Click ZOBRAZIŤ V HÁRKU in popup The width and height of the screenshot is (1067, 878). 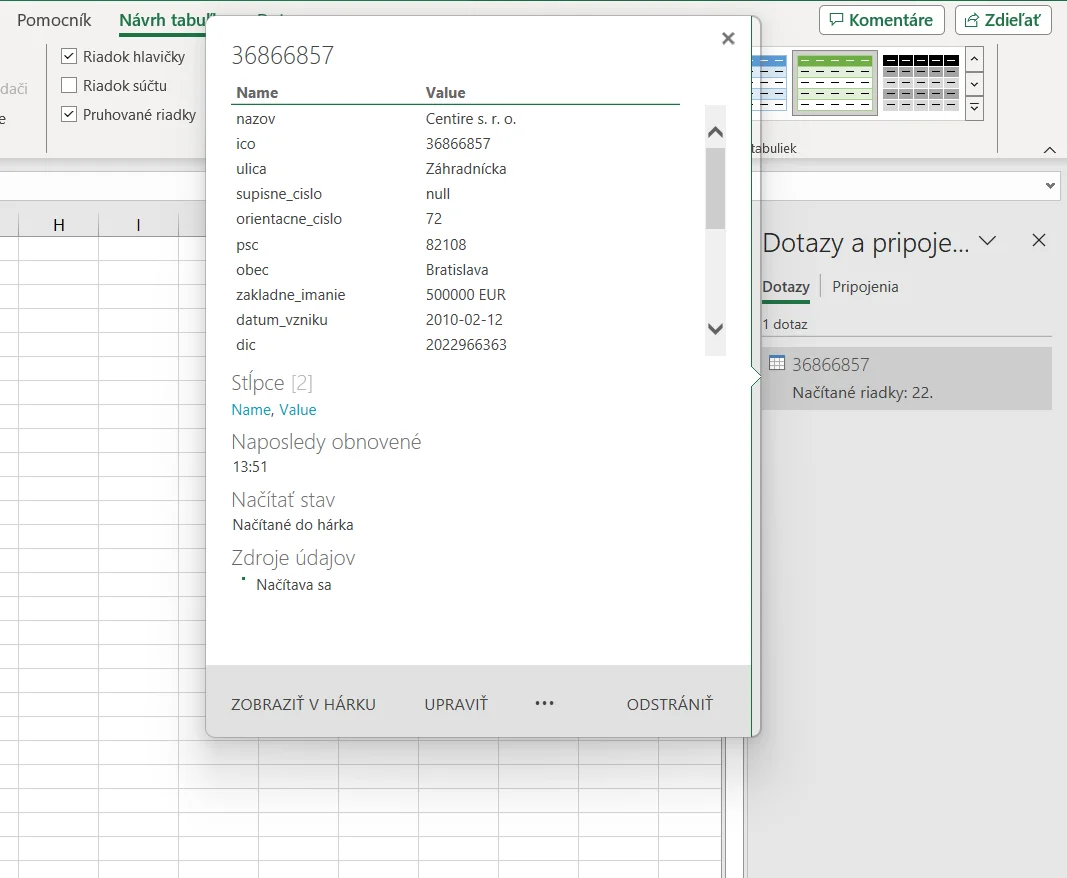[x=303, y=704]
